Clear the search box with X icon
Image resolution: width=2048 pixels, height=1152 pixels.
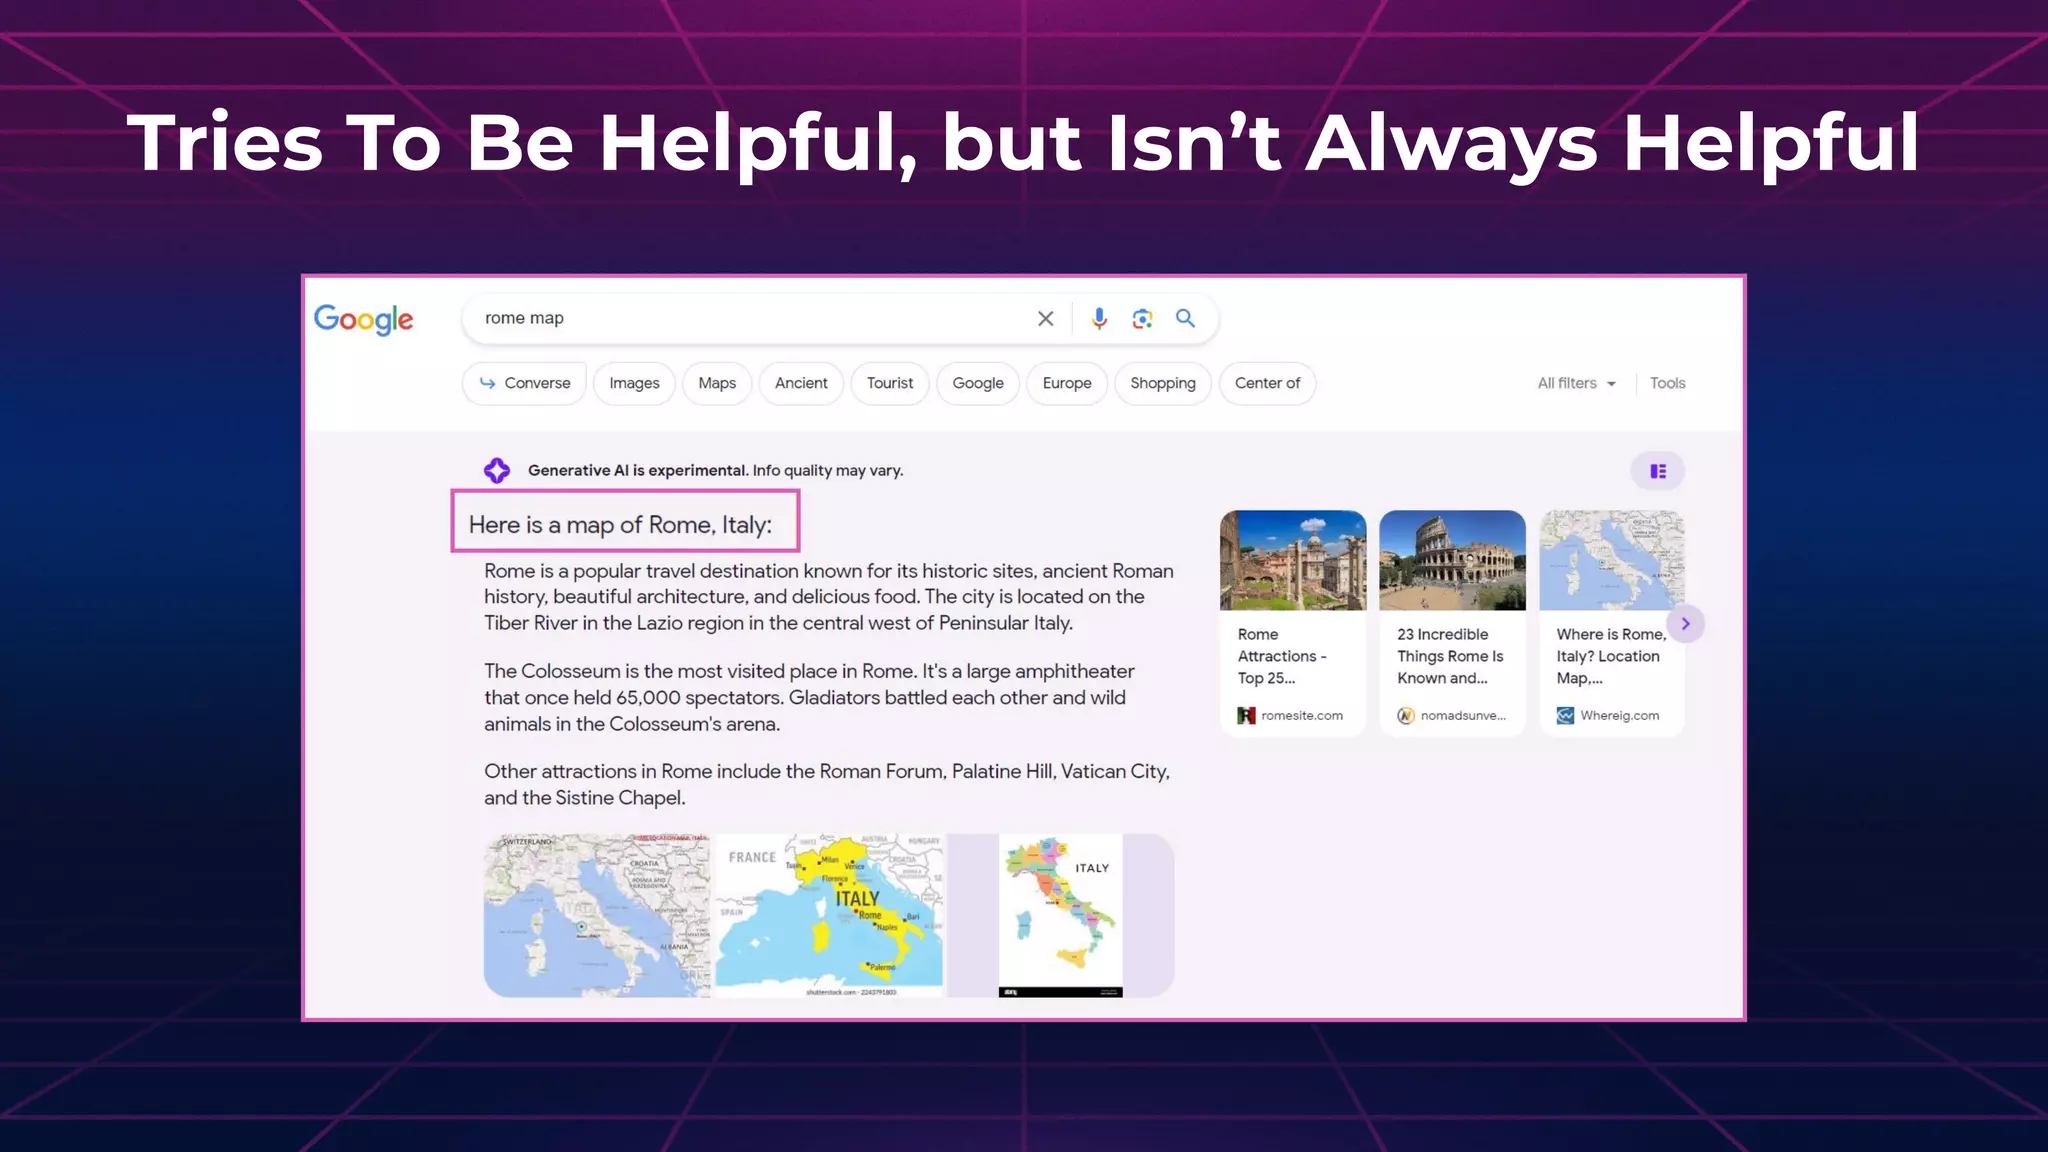[x=1045, y=319]
